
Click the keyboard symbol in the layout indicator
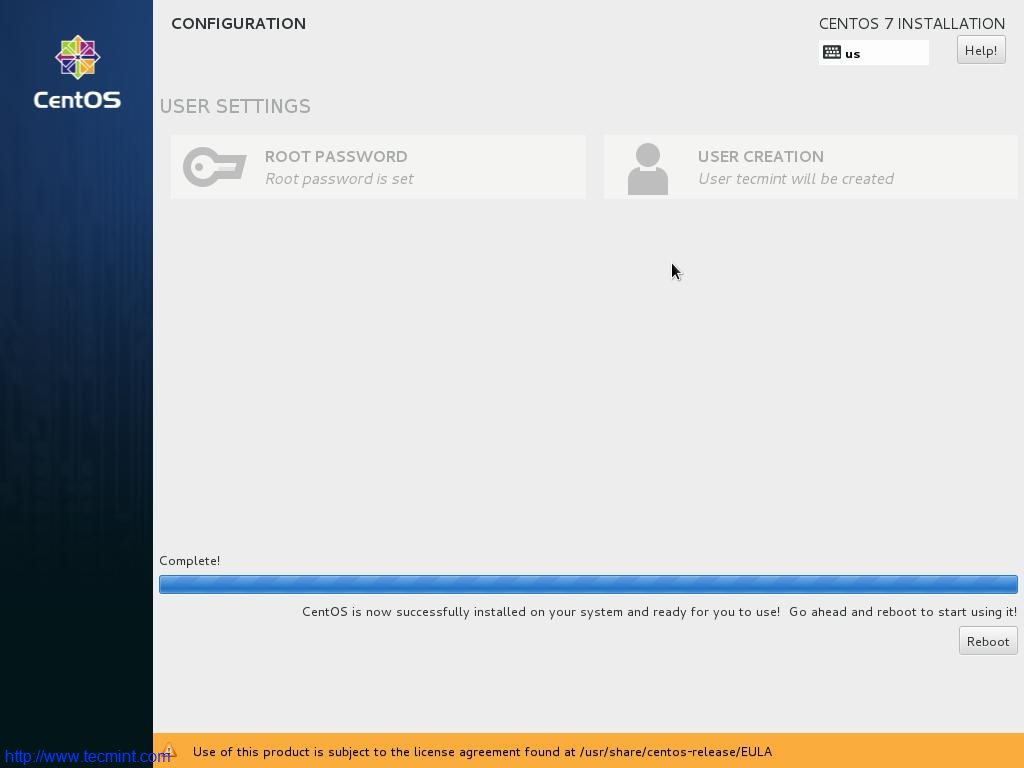pyautogui.click(x=833, y=52)
